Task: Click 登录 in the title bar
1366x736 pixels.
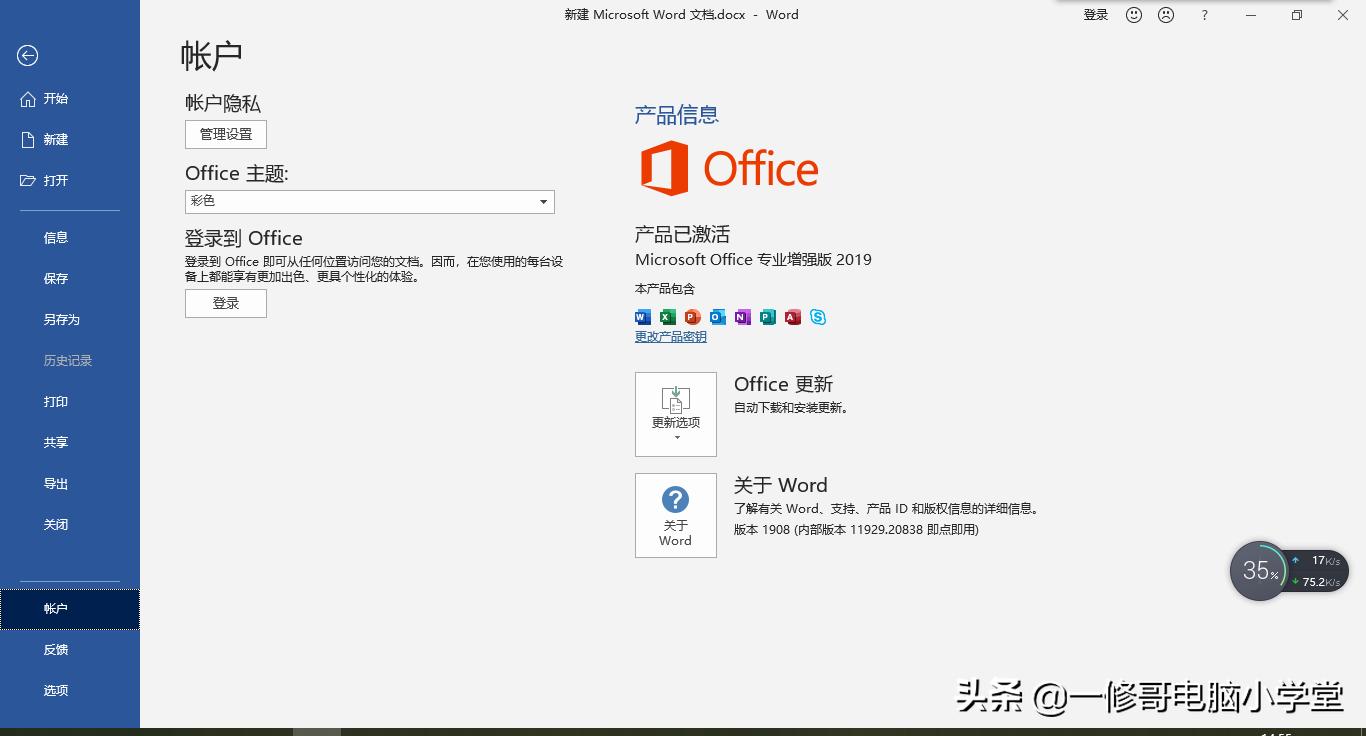Action: click(x=1096, y=15)
